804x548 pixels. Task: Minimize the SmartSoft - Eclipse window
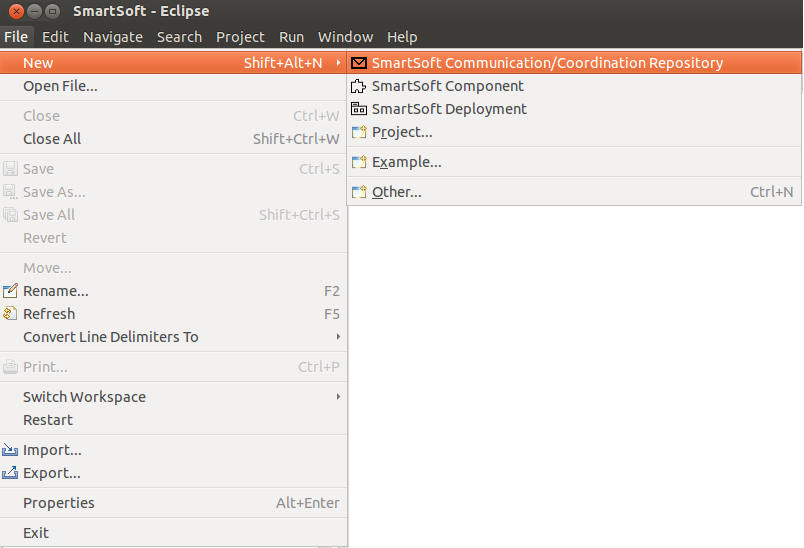[34, 11]
